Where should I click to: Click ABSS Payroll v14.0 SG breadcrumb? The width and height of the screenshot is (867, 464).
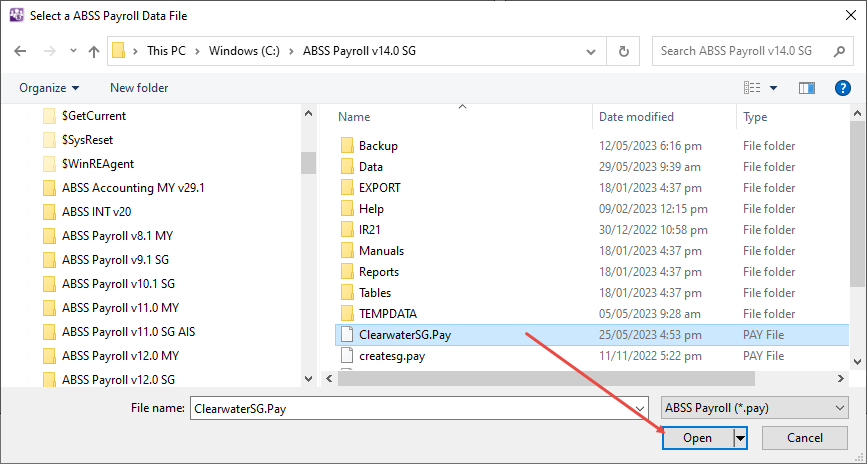point(359,51)
